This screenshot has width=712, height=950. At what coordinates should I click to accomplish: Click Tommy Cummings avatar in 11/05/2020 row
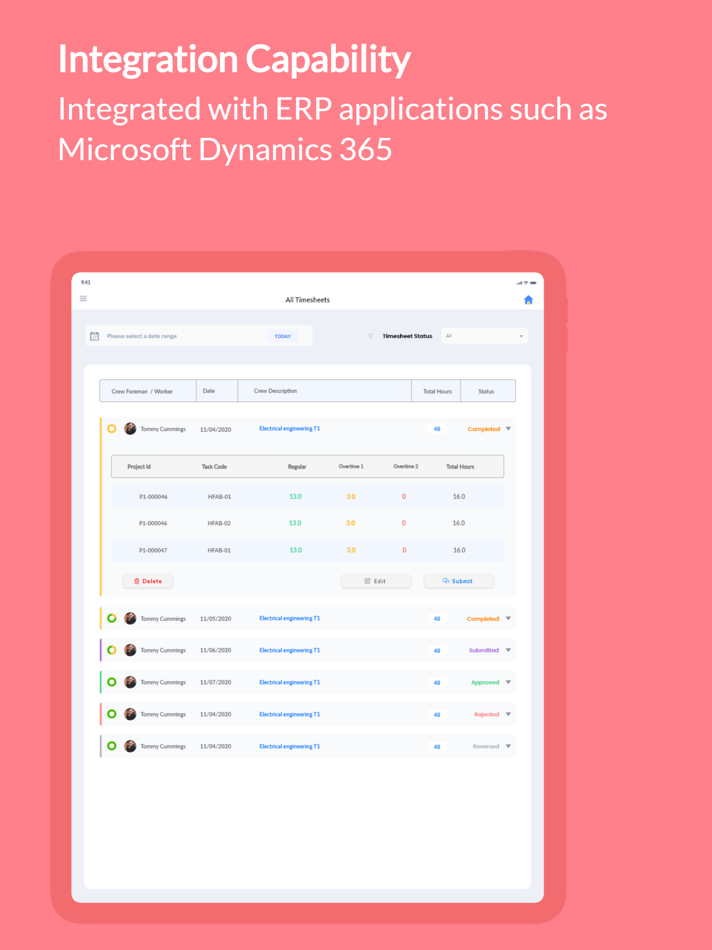coord(130,619)
